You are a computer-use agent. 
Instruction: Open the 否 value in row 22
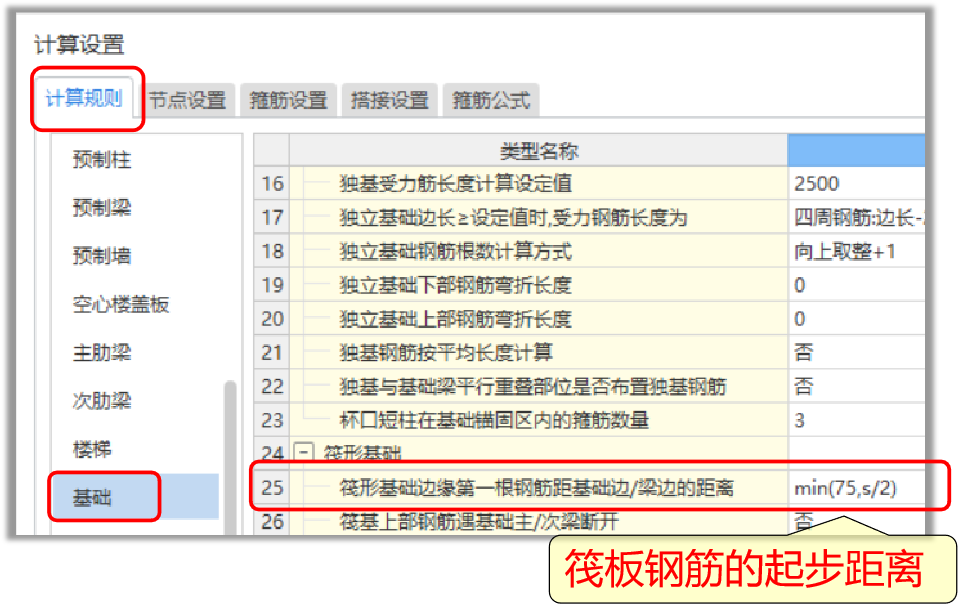coord(856,386)
